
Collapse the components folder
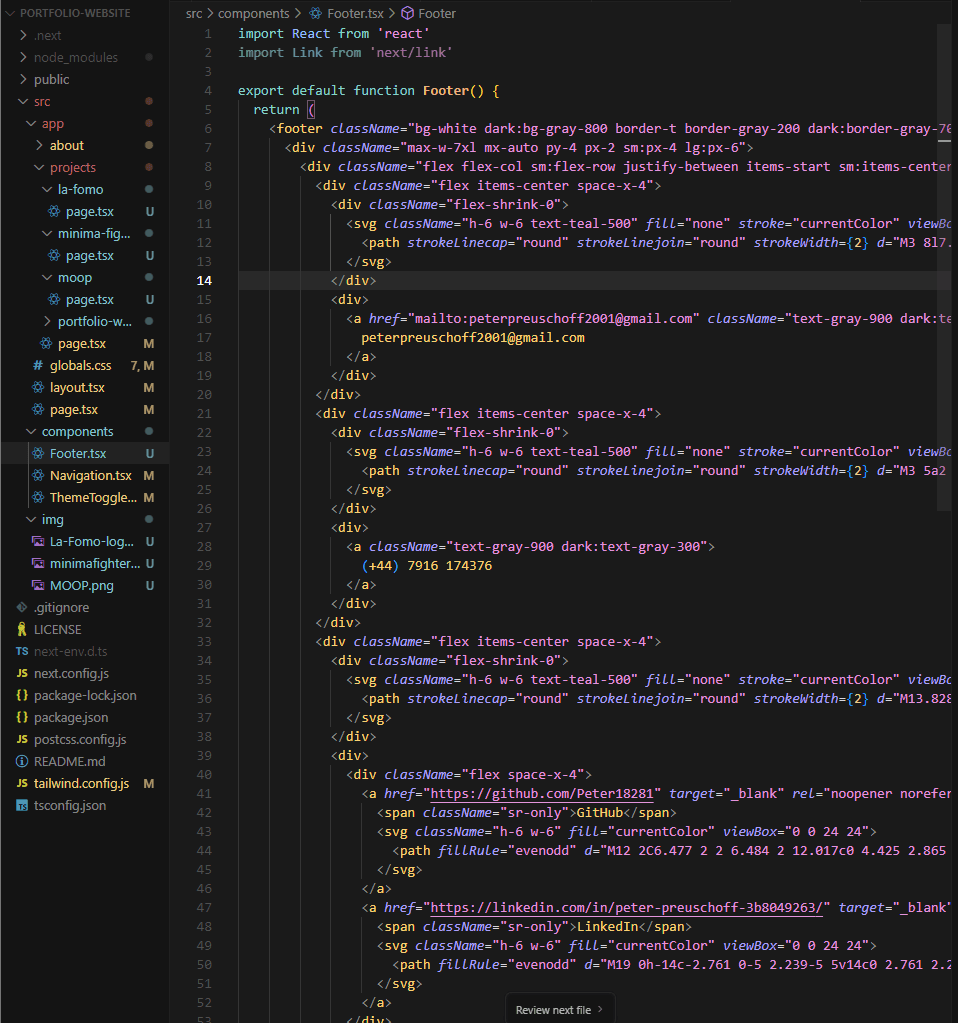click(x=31, y=431)
